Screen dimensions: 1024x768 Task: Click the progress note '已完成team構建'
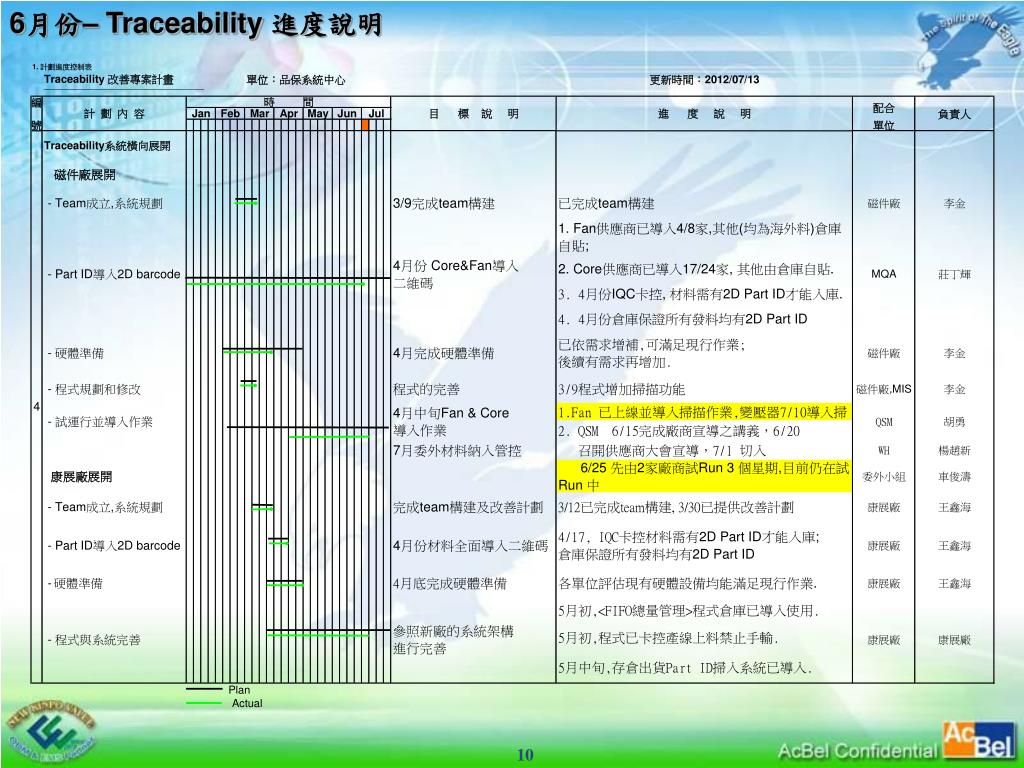[x=606, y=204]
